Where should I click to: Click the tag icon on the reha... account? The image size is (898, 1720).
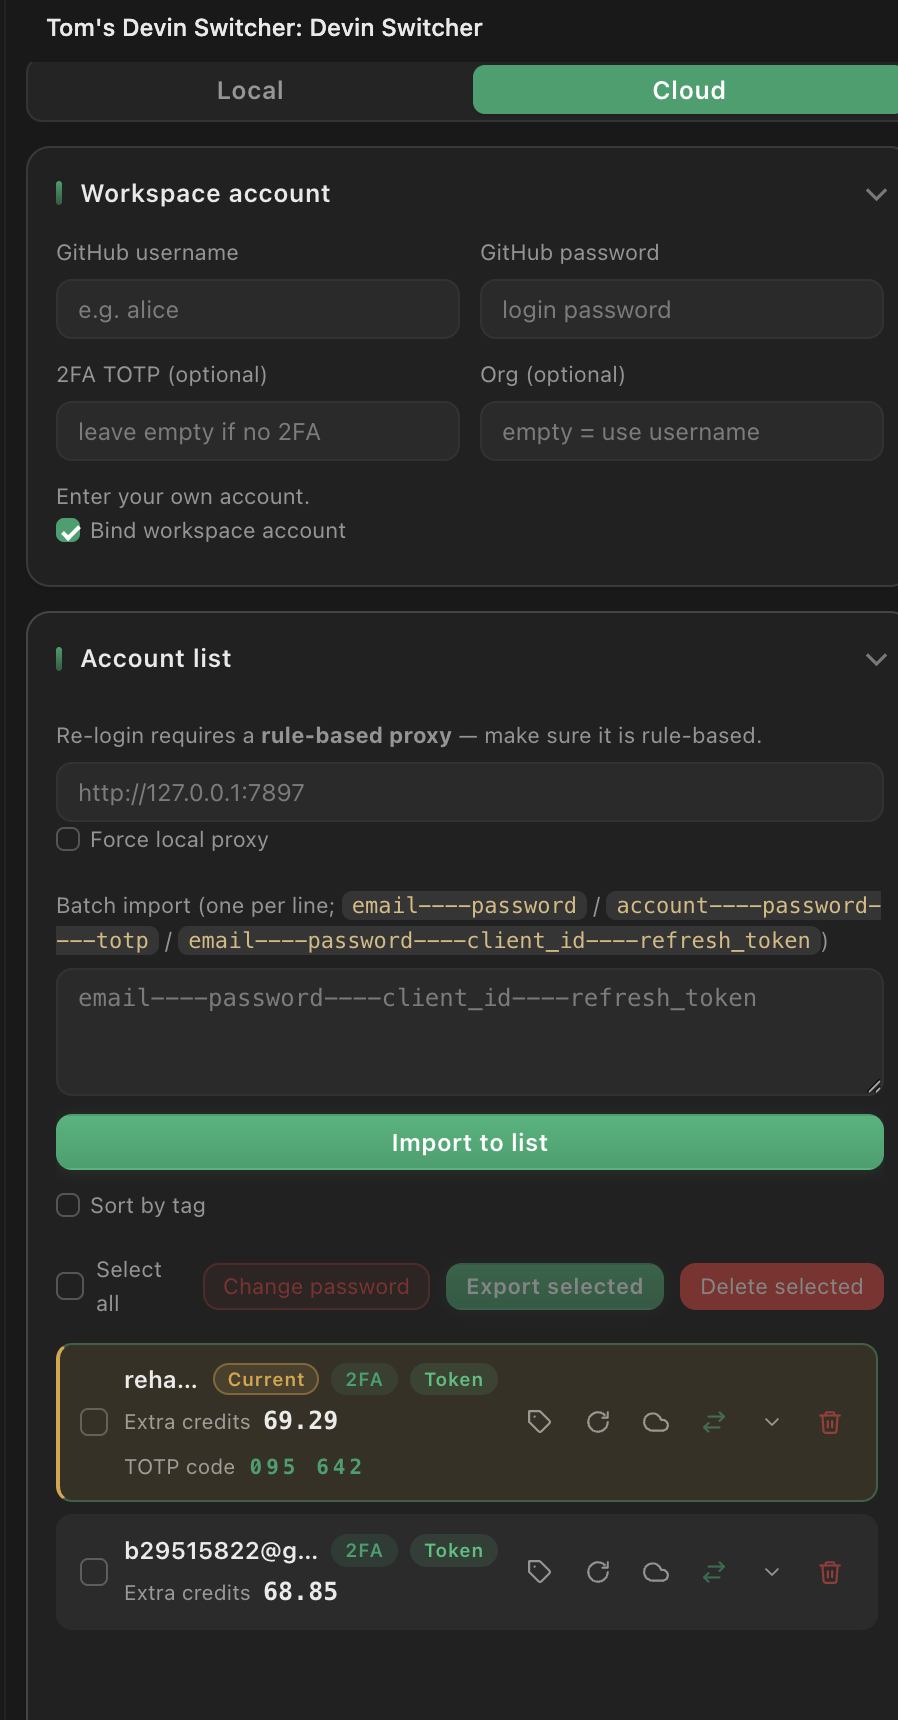539,1422
